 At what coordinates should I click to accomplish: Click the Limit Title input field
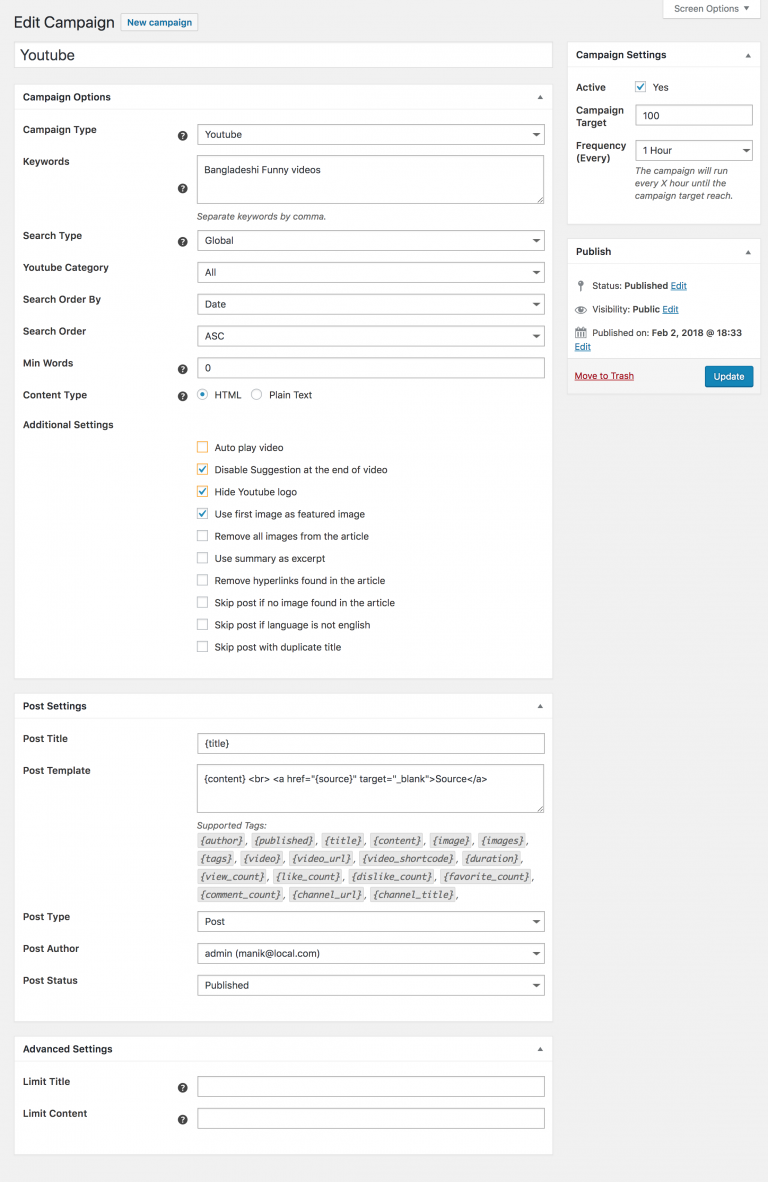[x=371, y=1086]
